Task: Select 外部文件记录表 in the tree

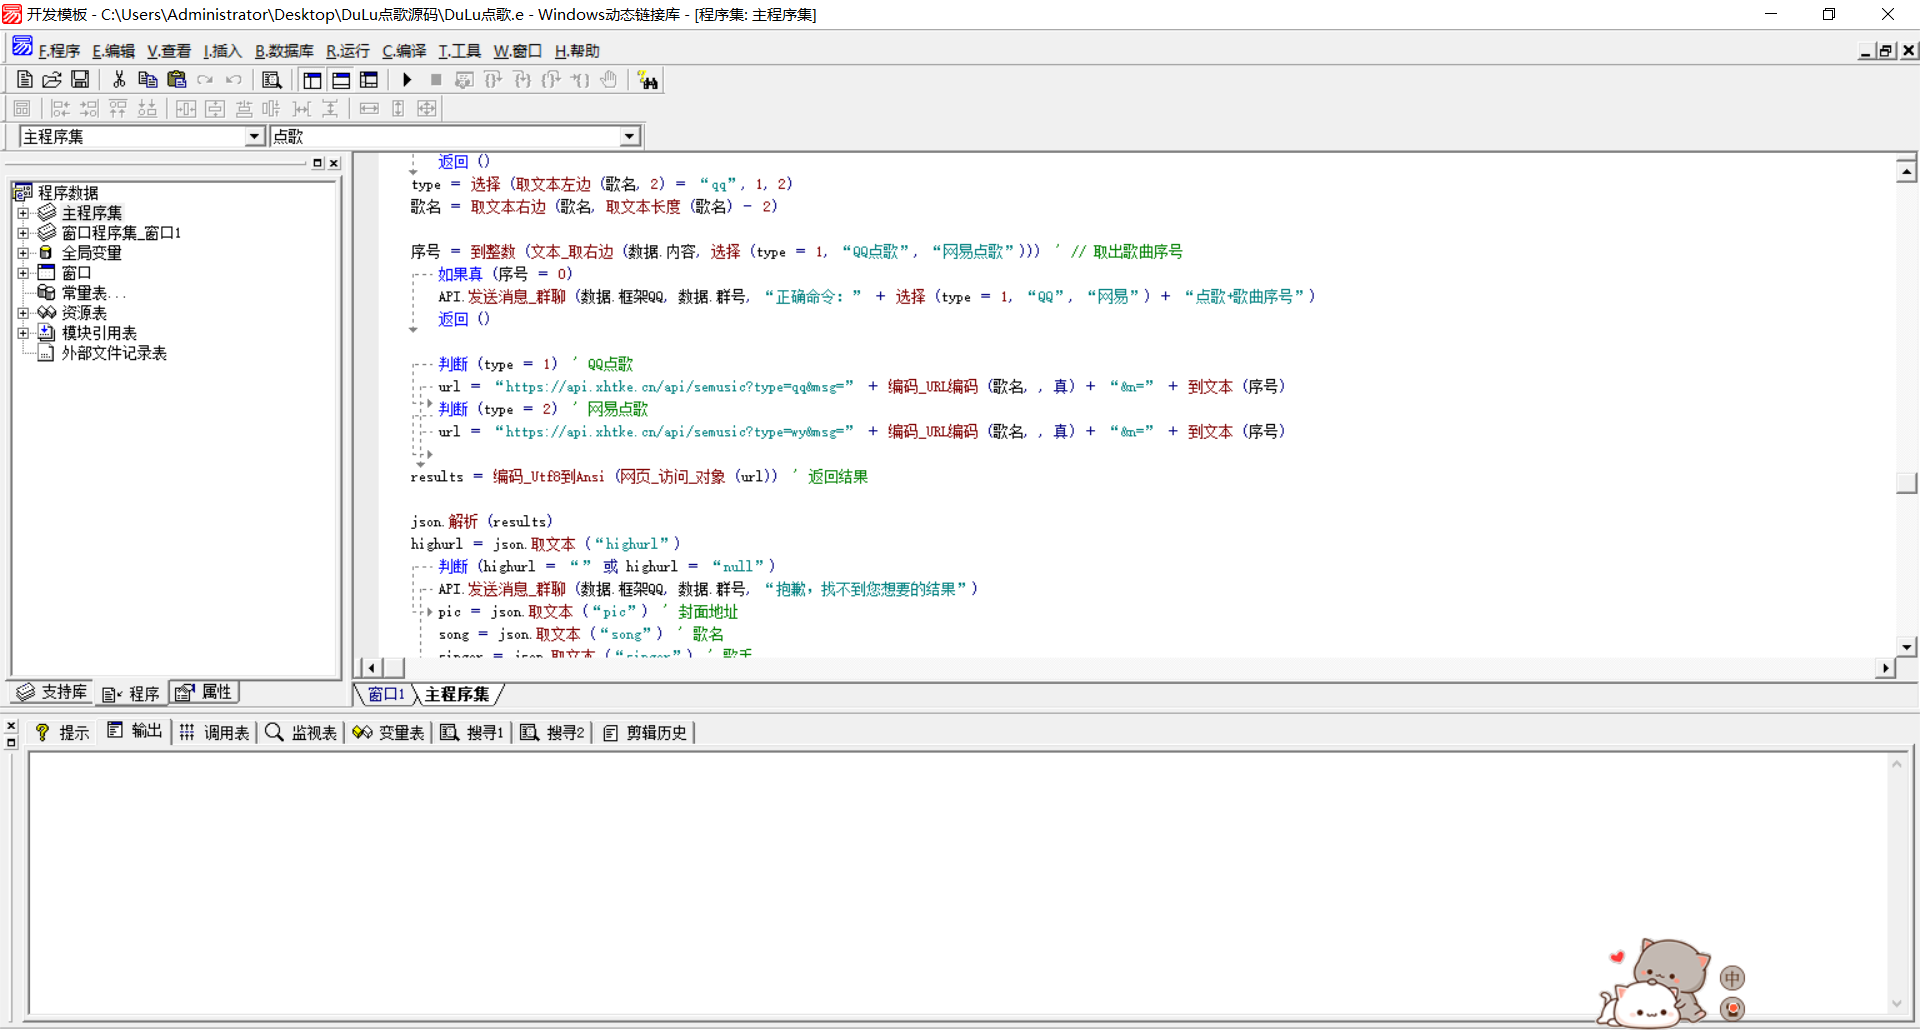Action: [x=113, y=353]
